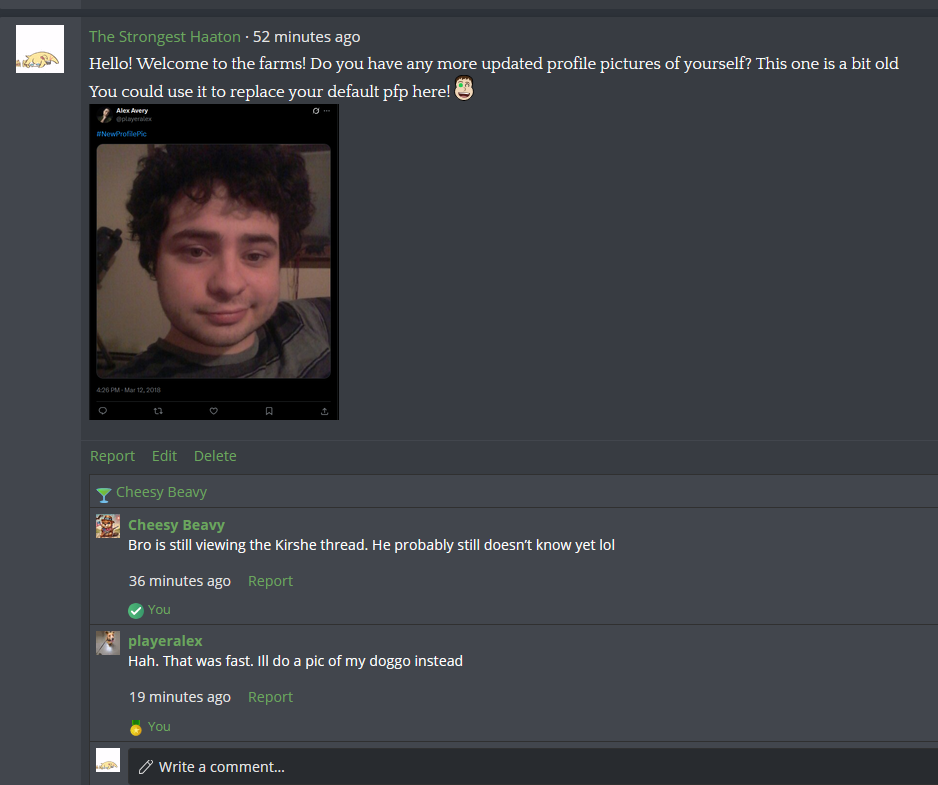Open playeralex's username link
The image size is (938, 785).
[x=165, y=641]
